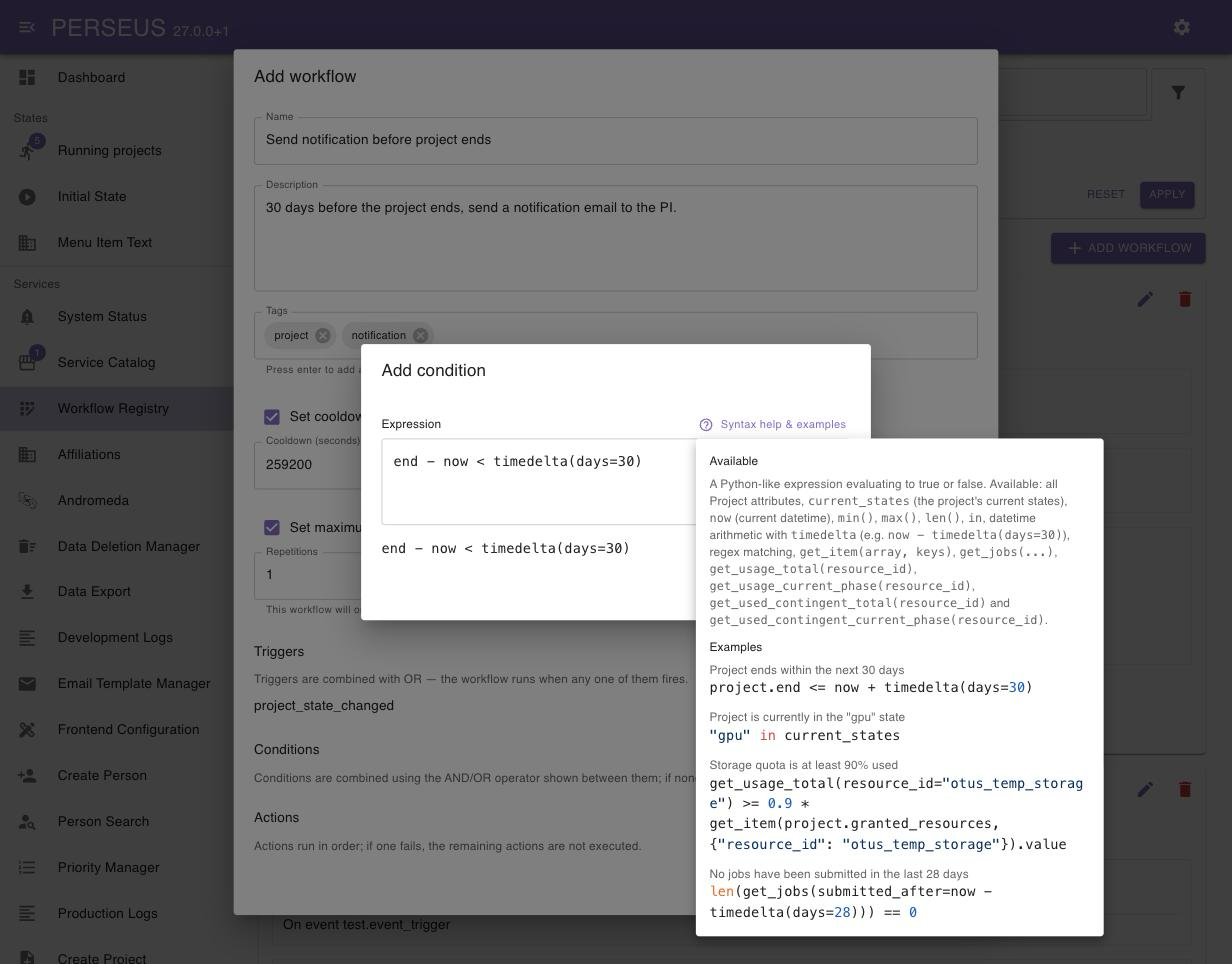
Task: Remove the 'project' tag chip
Action: coord(323,336)
